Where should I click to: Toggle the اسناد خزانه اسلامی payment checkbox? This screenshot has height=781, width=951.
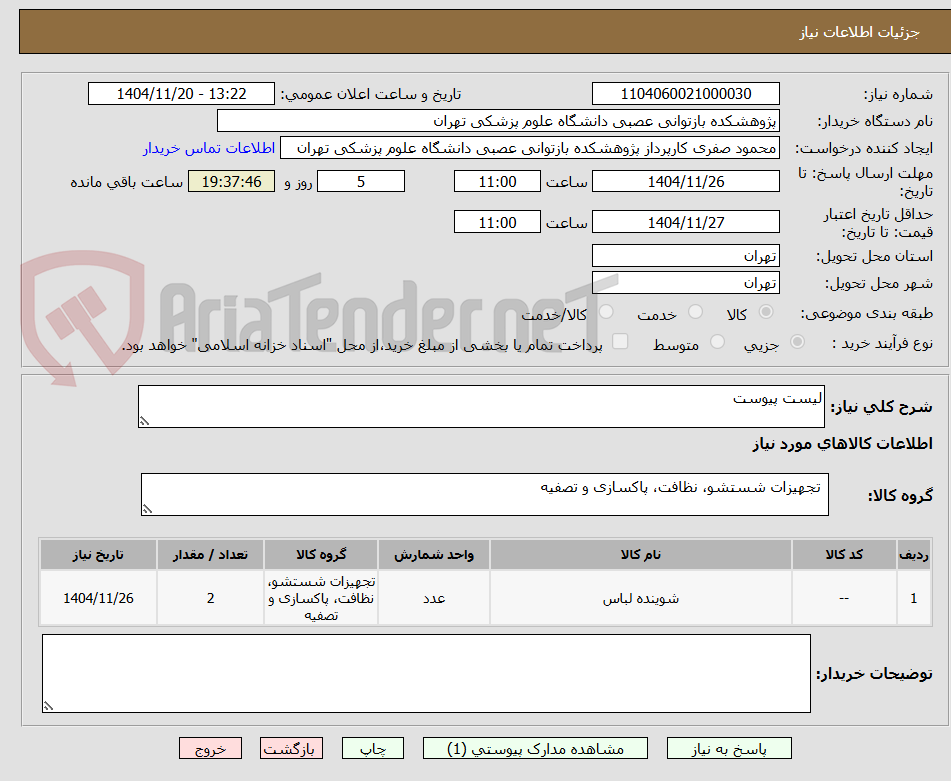pos(620,341)
